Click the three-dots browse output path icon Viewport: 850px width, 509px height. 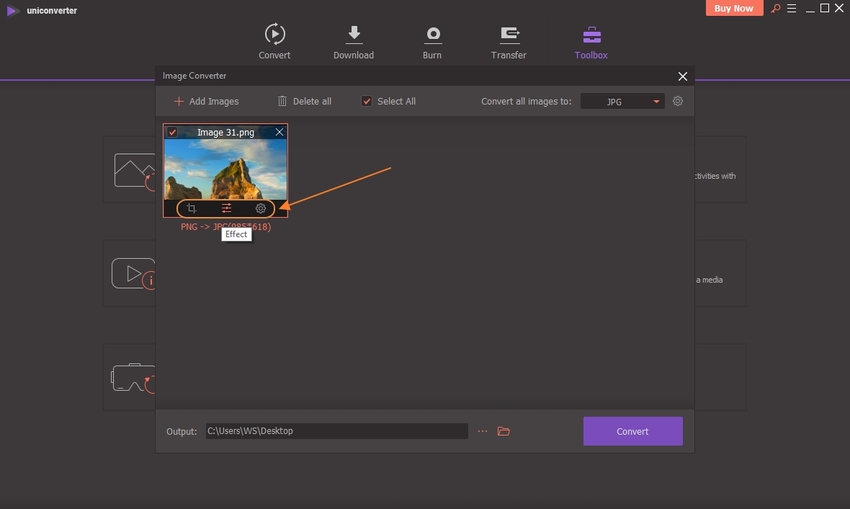pyautogui.click(x=483, y=431)
